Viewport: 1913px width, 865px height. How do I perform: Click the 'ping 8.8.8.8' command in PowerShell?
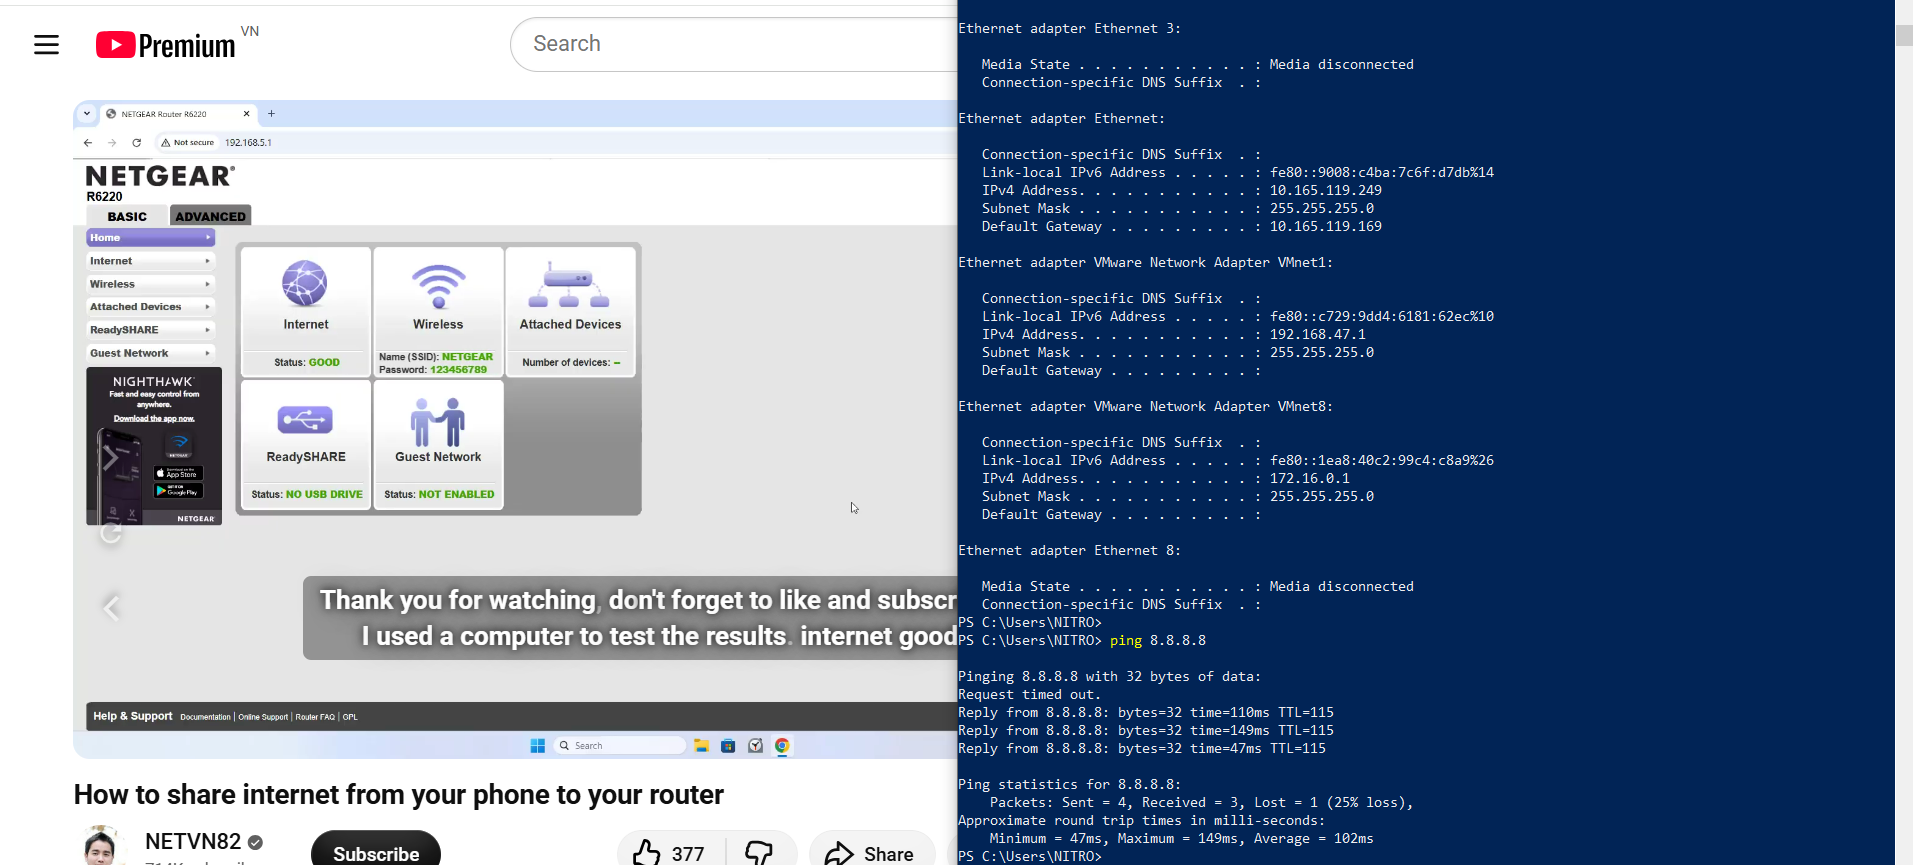1158,641
